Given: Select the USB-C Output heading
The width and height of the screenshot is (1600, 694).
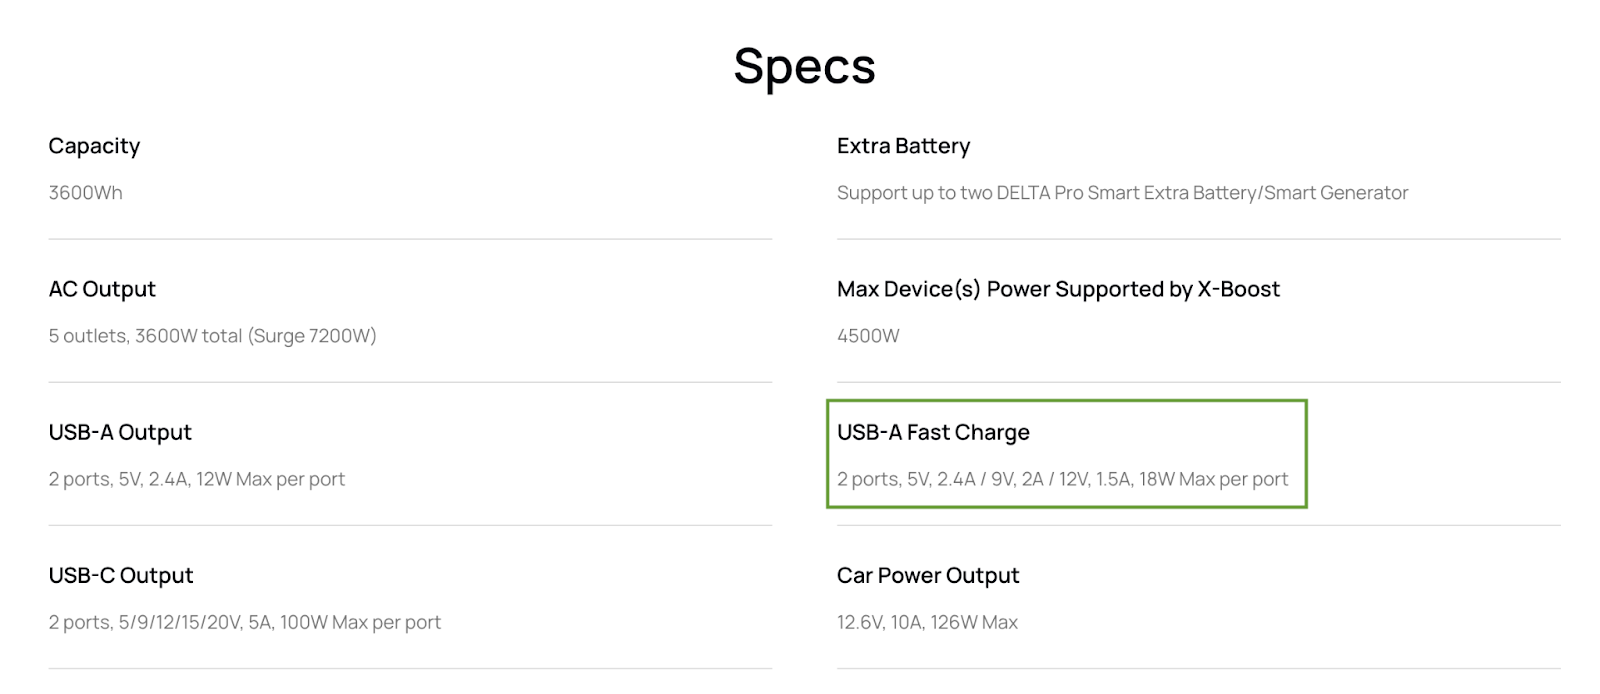Looking at the screenshot, I should (x=121, y=575).
